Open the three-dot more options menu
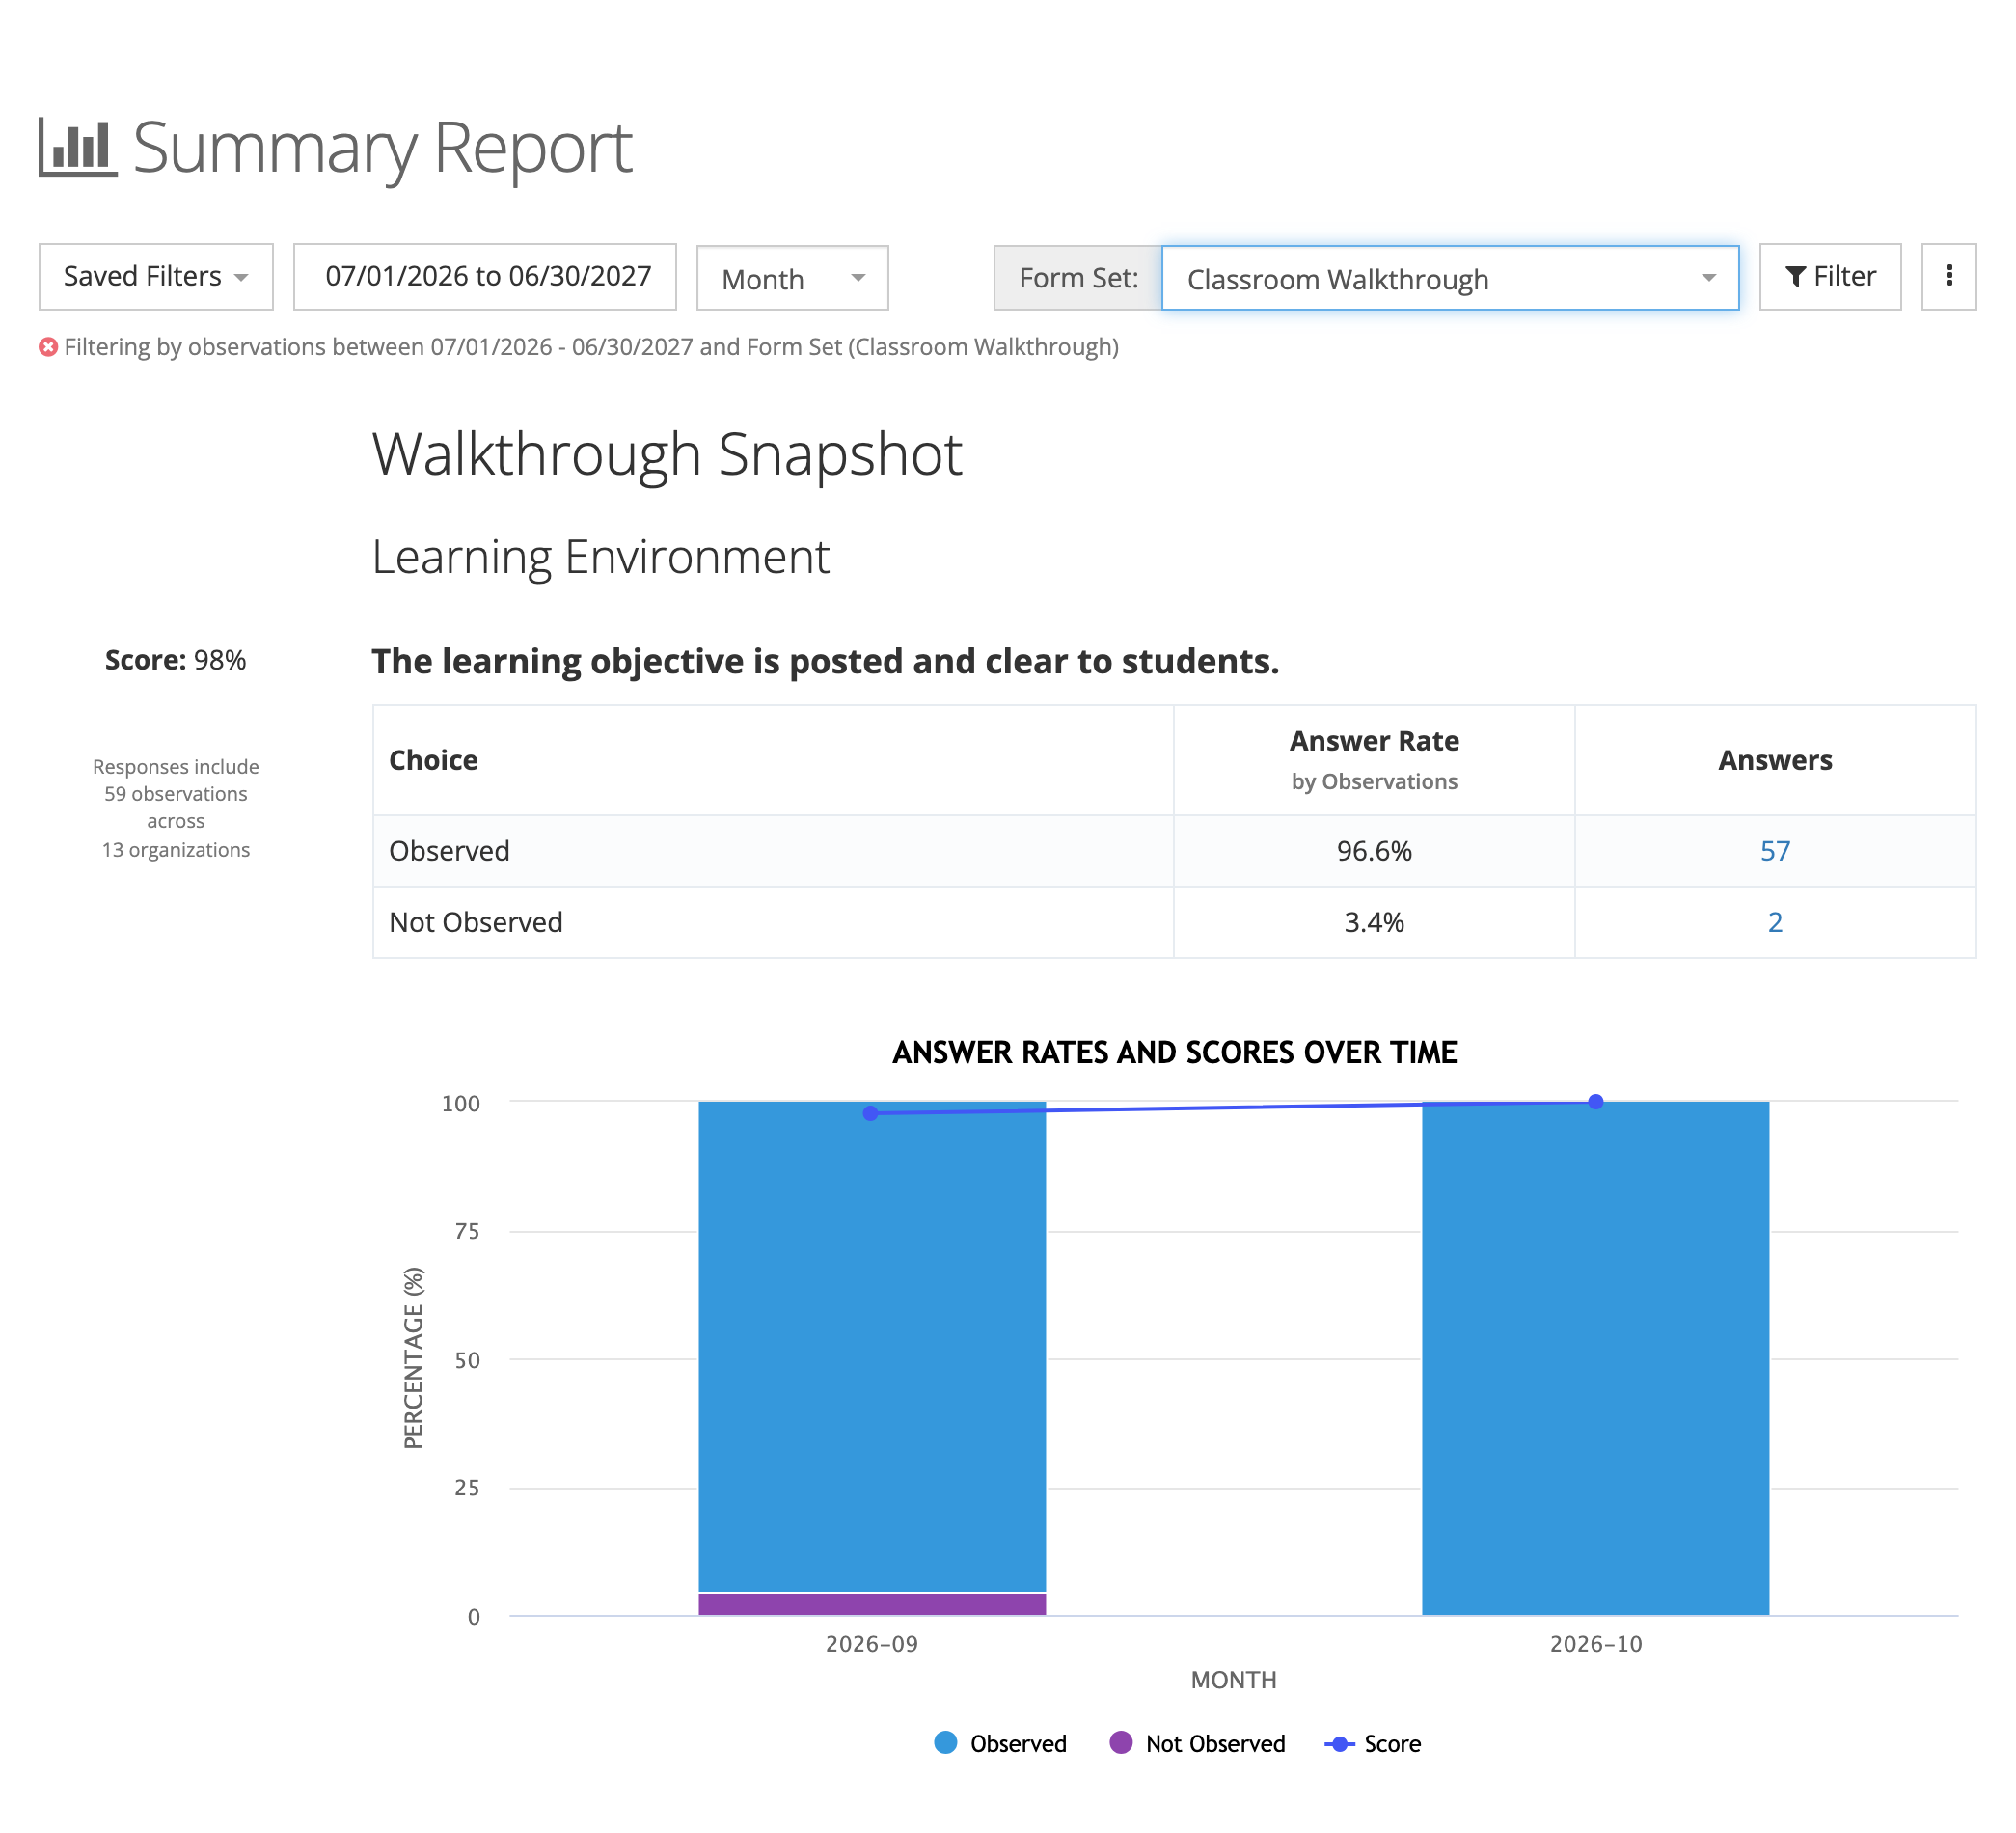Image resolution: width=2016 pixels, height=1833 pixels. 1949,277
